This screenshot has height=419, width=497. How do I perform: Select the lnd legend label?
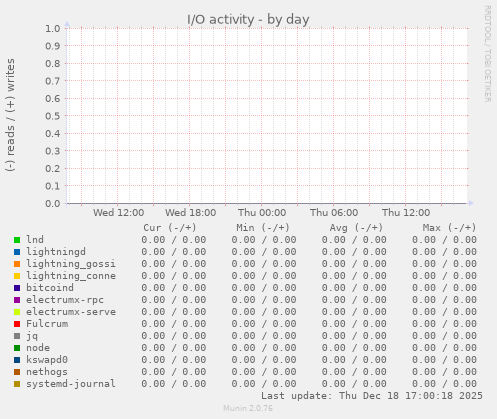click(x=35, y=239)
